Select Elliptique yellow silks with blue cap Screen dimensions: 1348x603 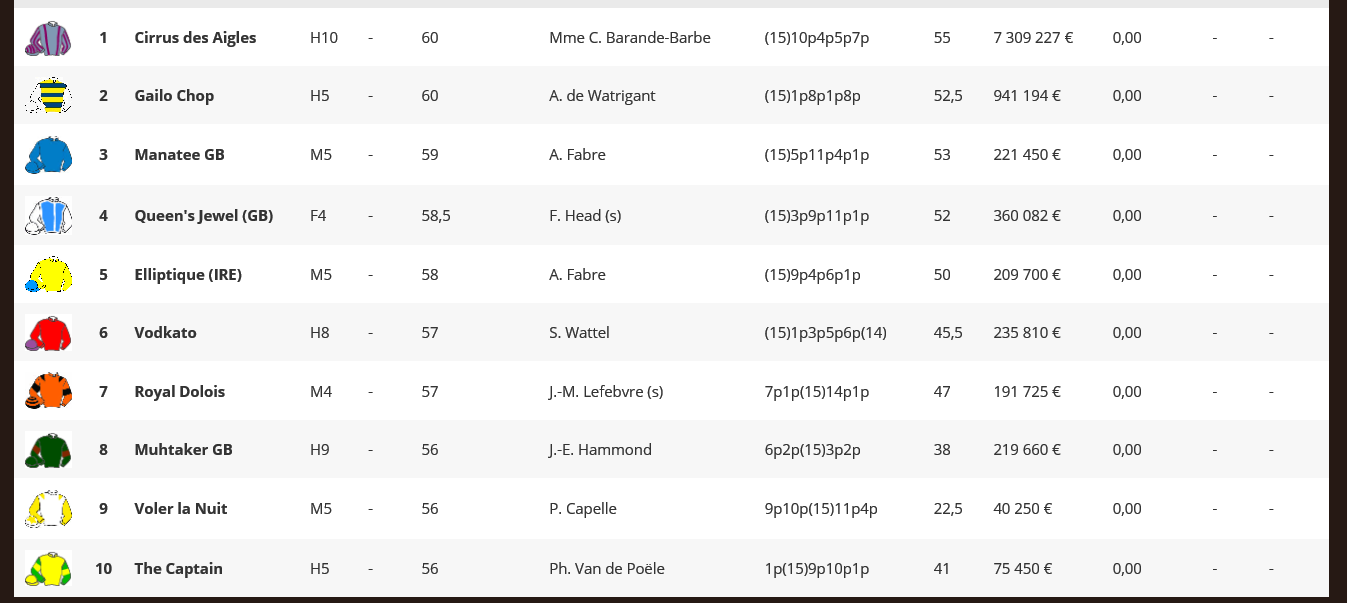[x=48, y=274]
